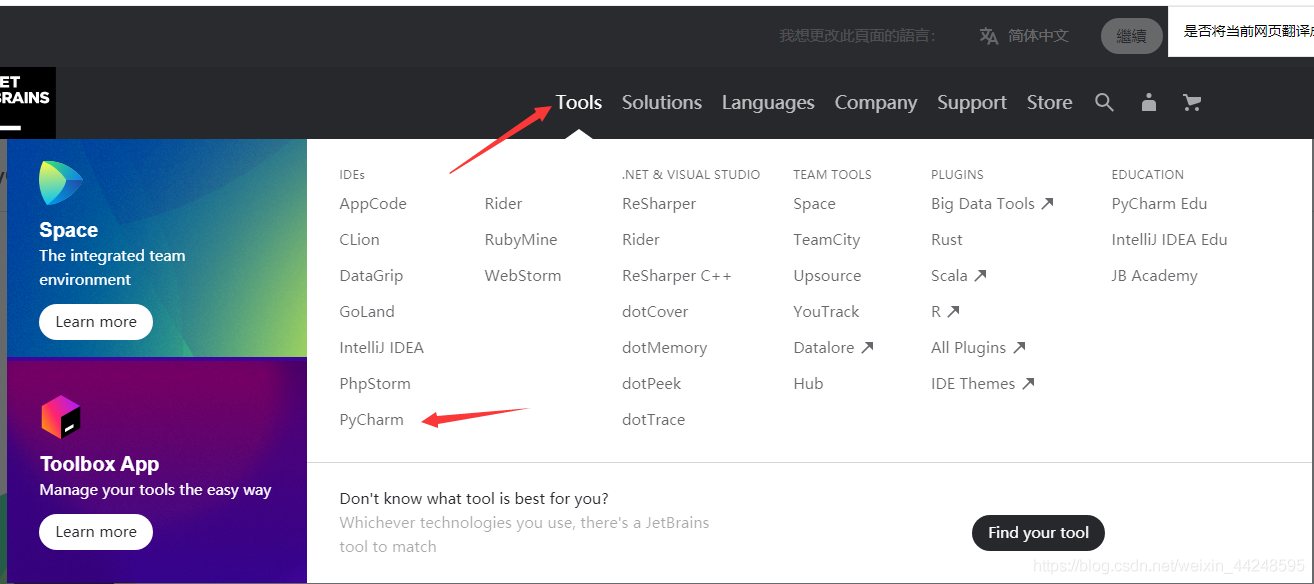Click the Space banner heading

click(68, 230)
